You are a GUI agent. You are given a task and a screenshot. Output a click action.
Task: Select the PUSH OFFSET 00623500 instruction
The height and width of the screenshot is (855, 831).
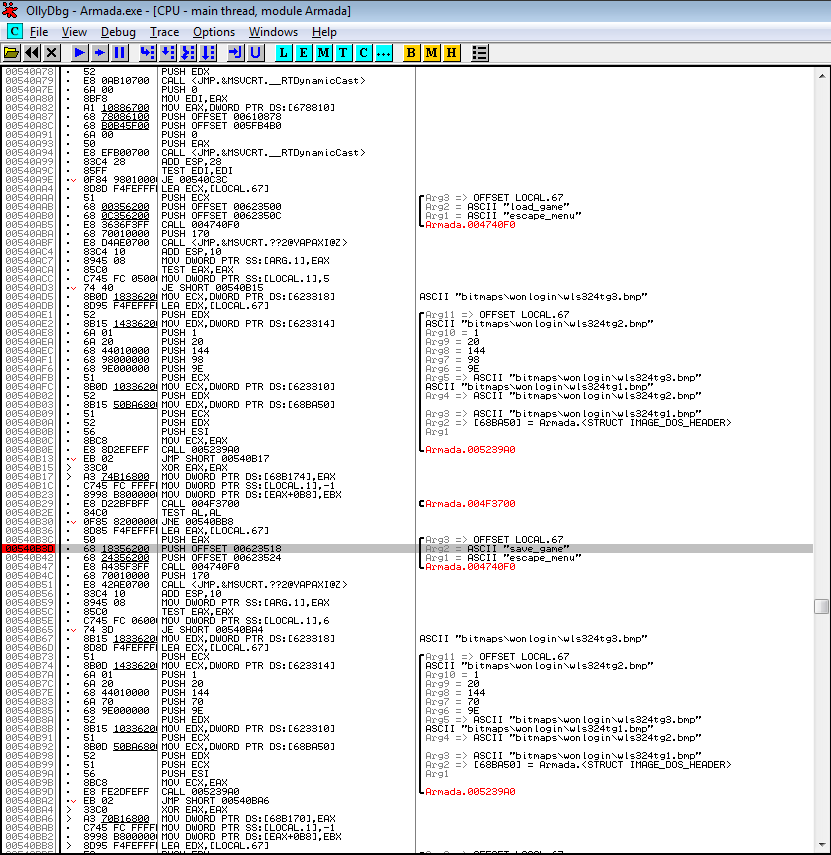coord(221,207)
